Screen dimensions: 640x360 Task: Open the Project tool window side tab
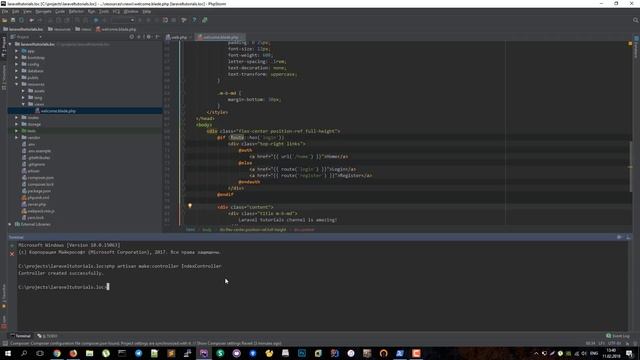(4, 47)
